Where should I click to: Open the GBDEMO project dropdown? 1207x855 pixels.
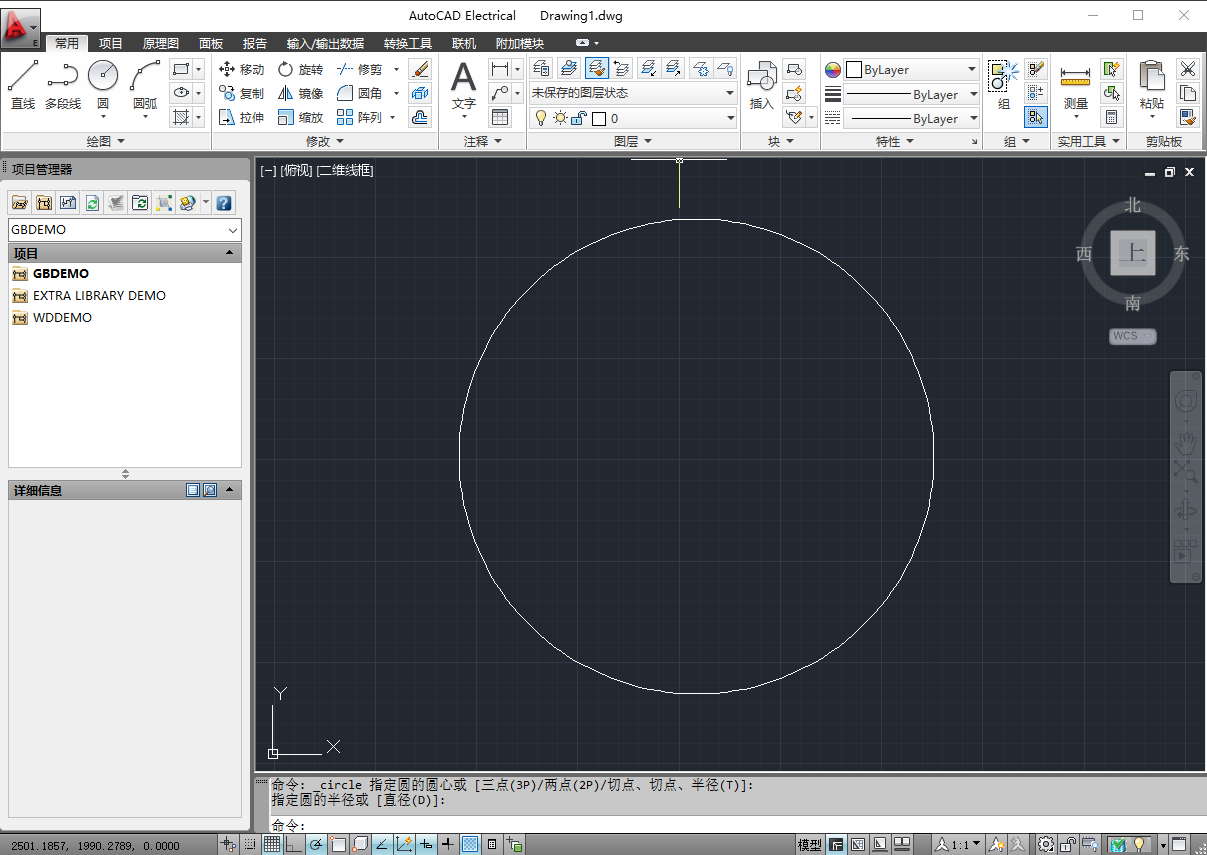tap(234, 229)
